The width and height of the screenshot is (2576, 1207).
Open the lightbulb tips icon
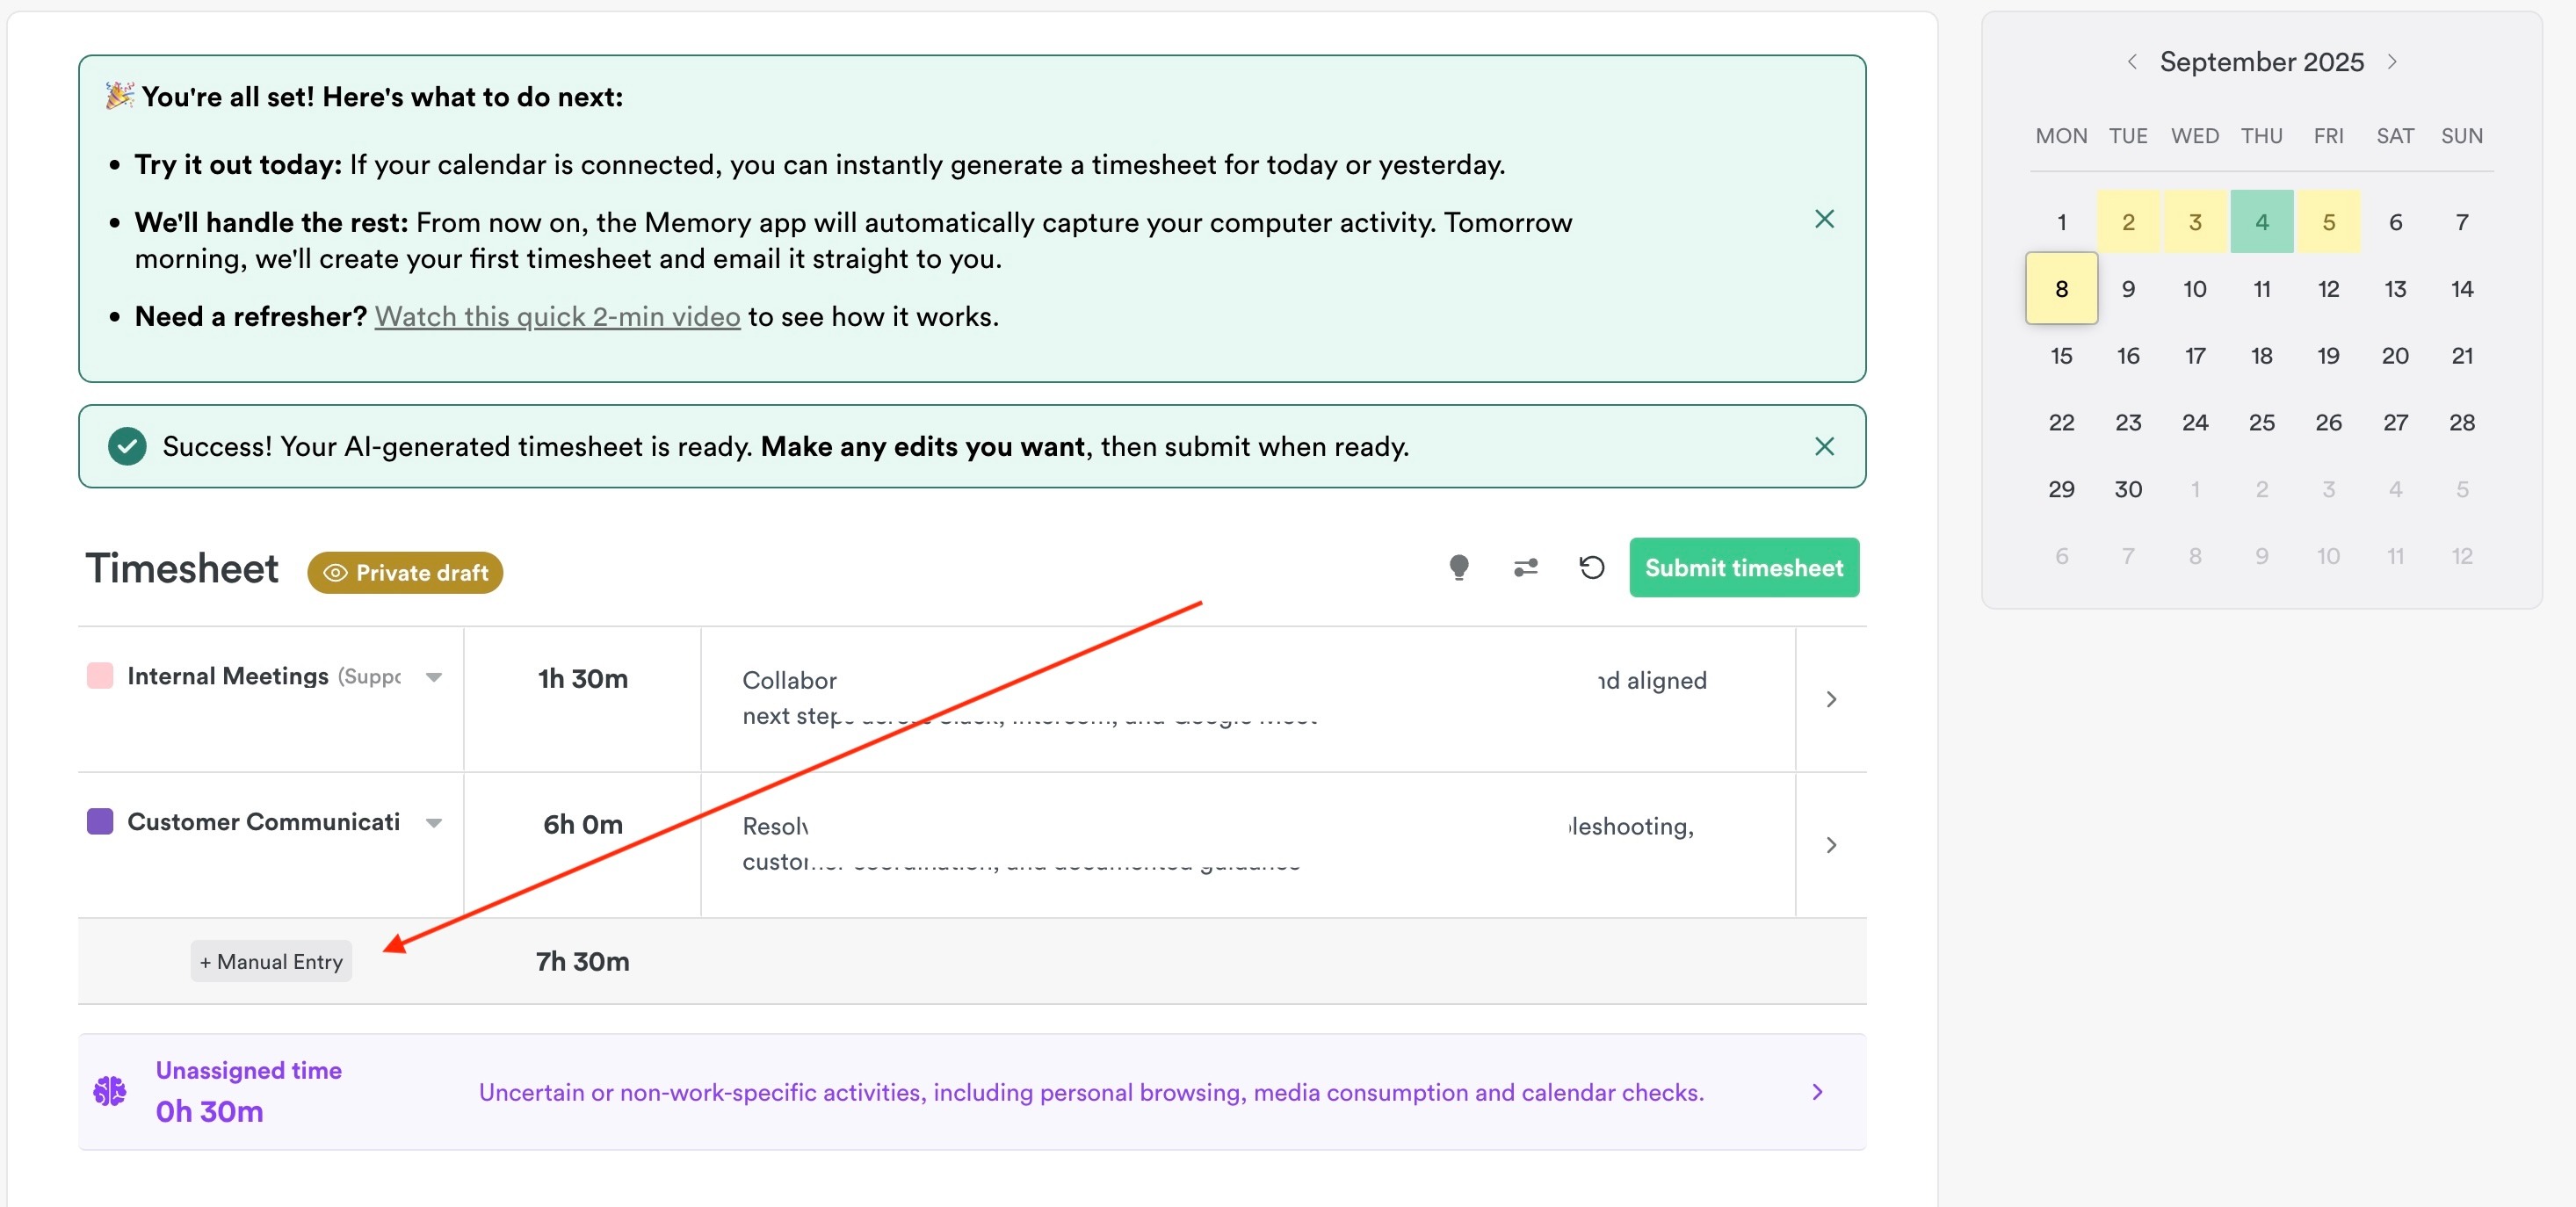(x=1461, y=567)
